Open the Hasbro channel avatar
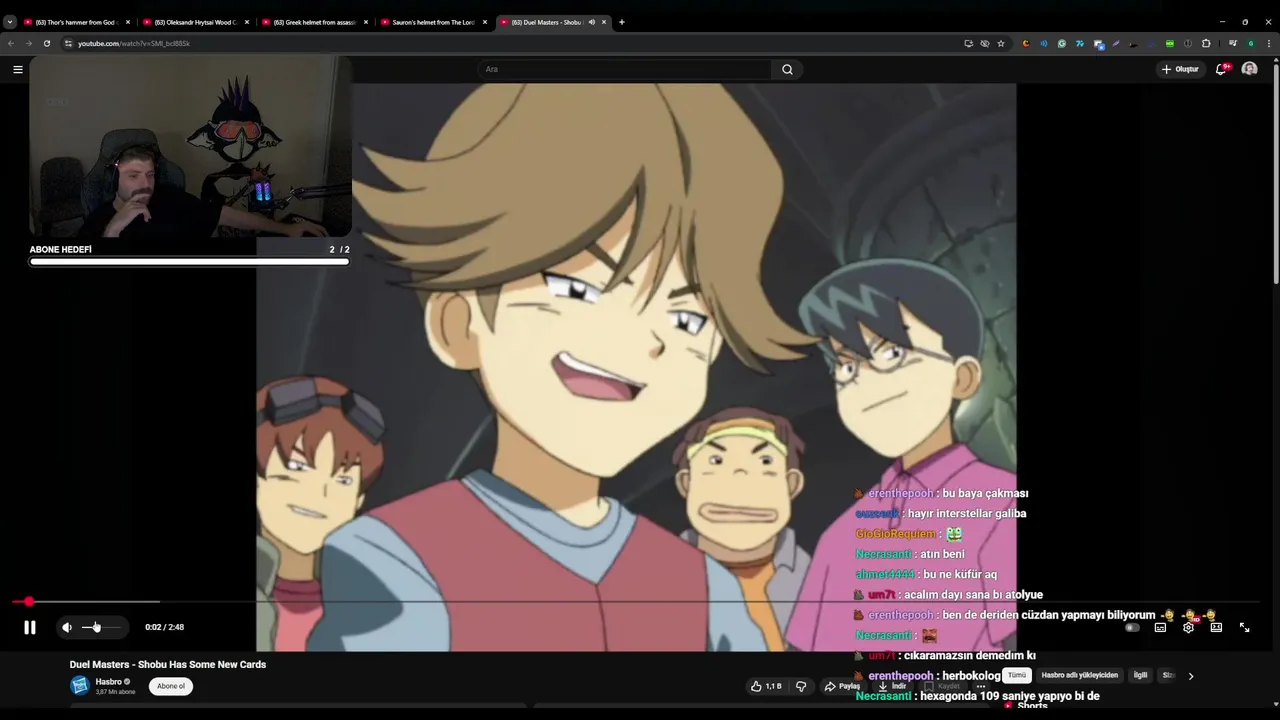 pyautogui.click(x=80, y=686)
